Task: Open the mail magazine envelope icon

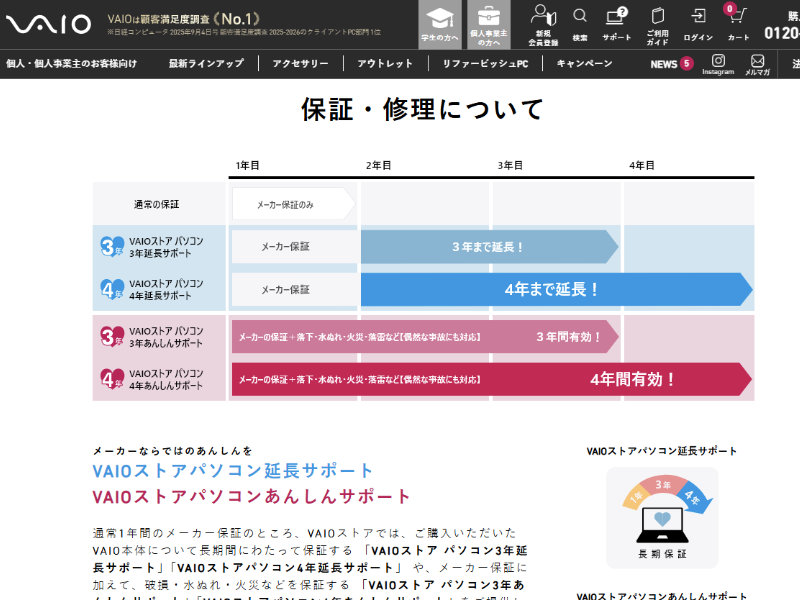Action: [757, 64]
